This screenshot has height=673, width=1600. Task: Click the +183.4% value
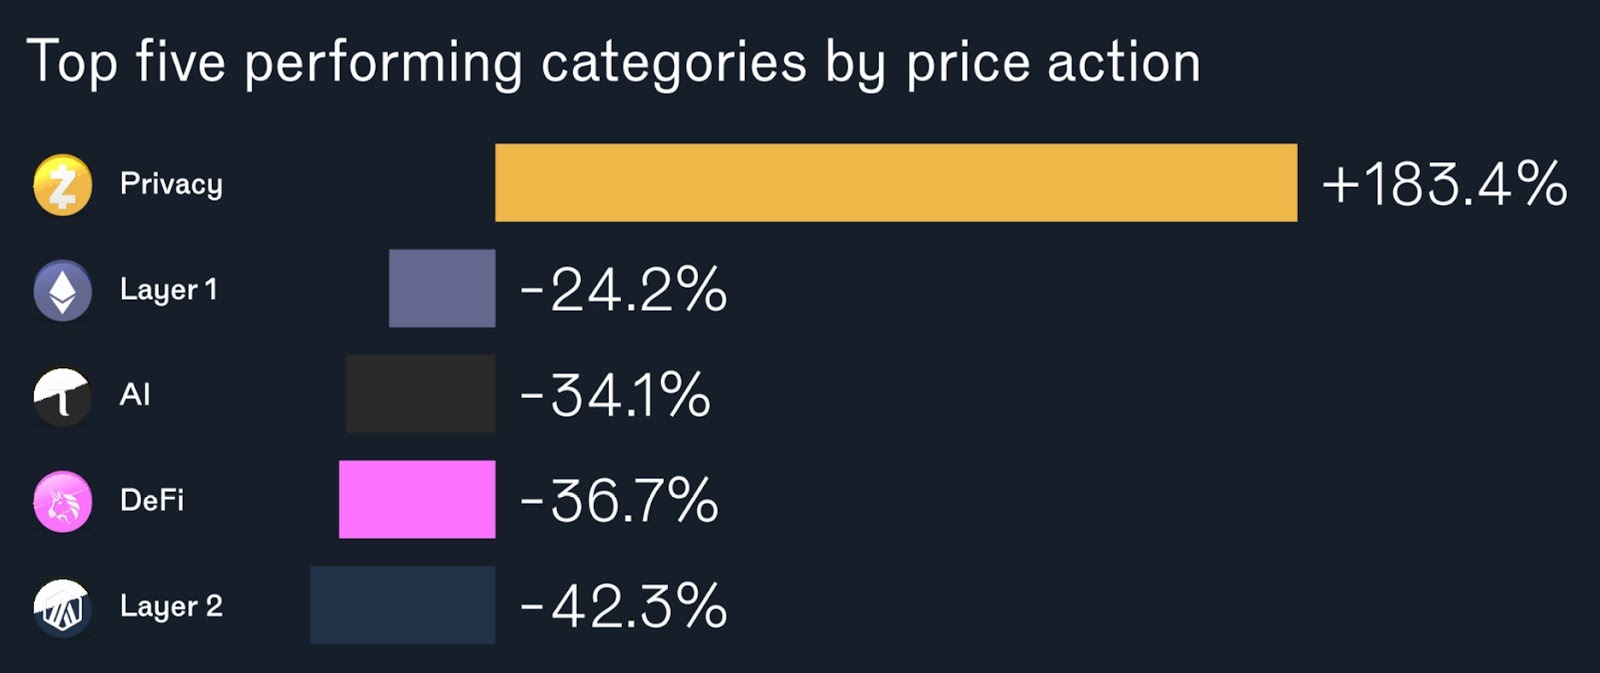[1444, 185]
